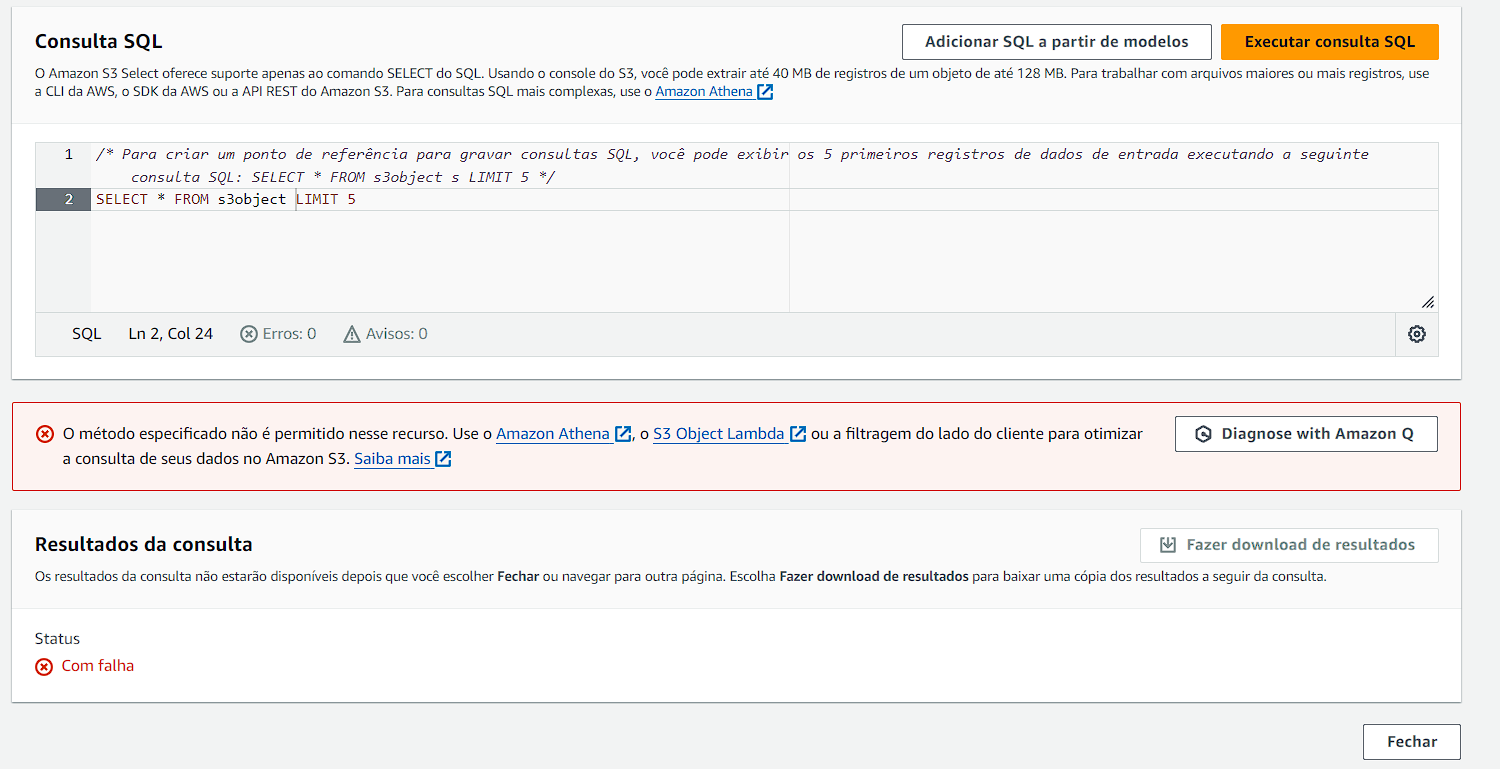Screen dimensions: 1500x769
Task: Open Amazon Athena link in error banner
Action: [x=564, y=434]
